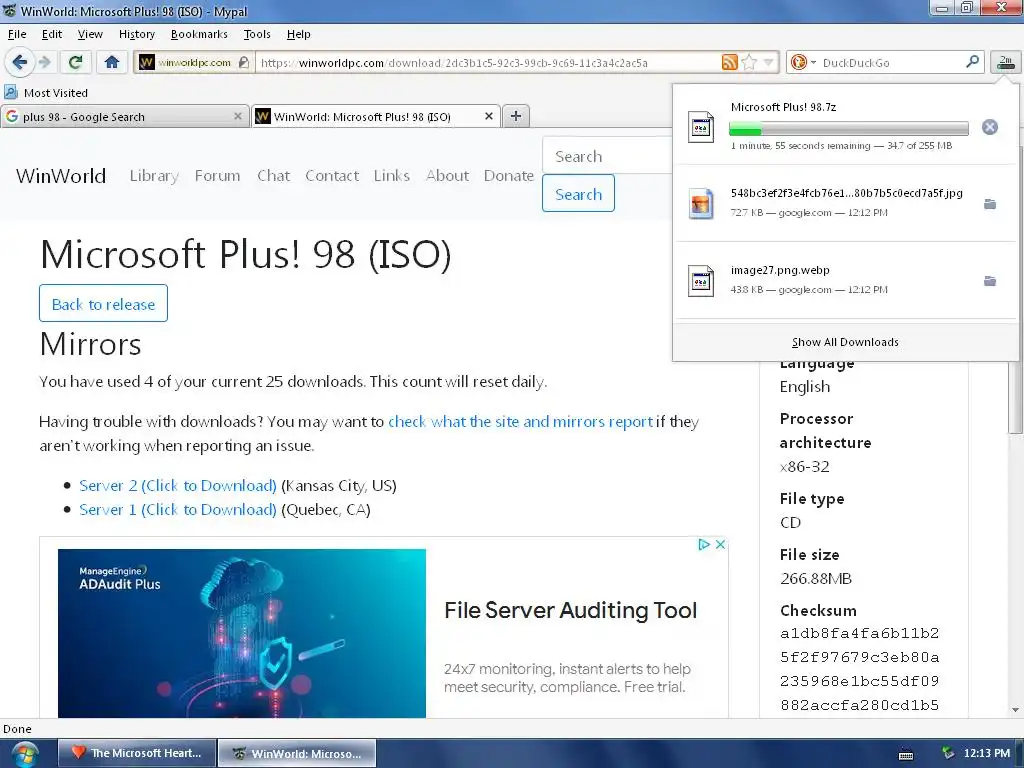Close the plus 98 - Google Search tab
Image resolution: width=1024 pixels, height=768 pixels.
(238, 116)
